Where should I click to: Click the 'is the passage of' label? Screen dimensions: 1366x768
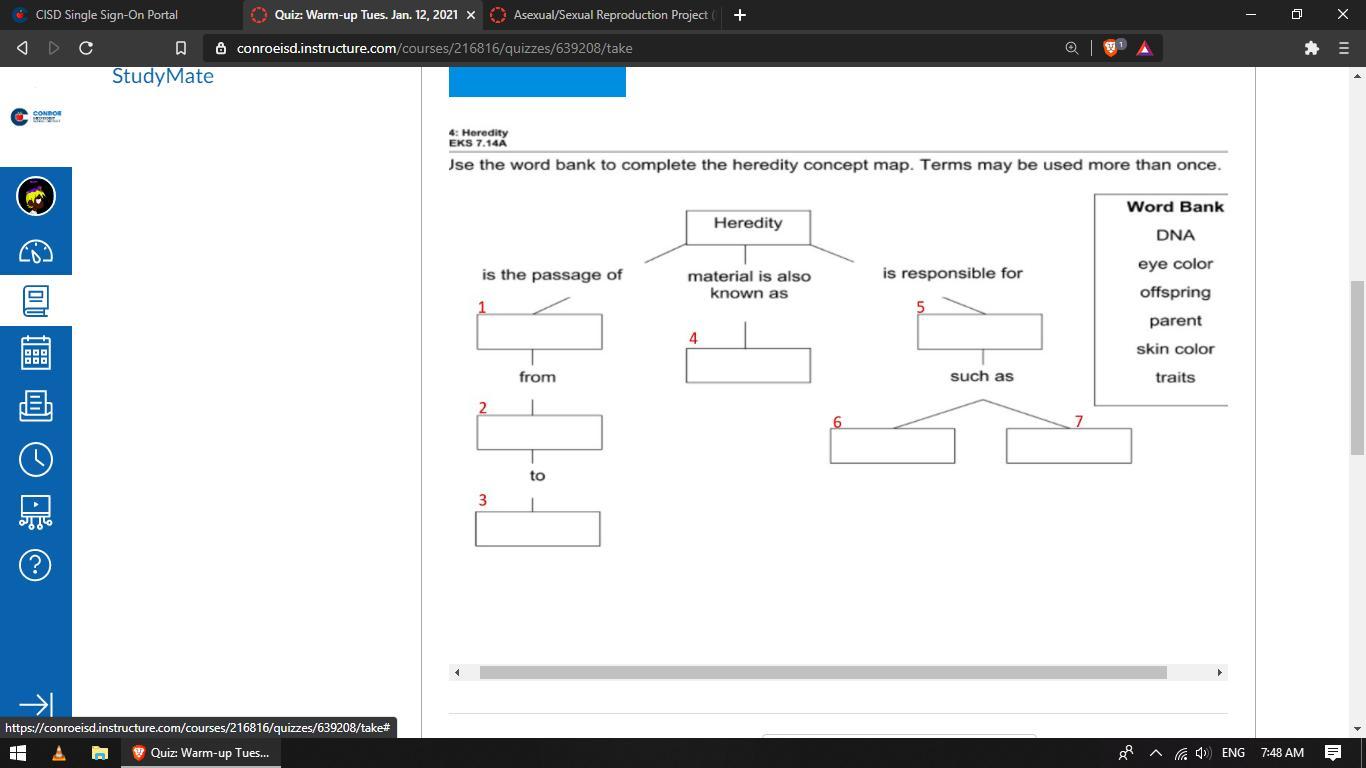click(x=552, y=275)
